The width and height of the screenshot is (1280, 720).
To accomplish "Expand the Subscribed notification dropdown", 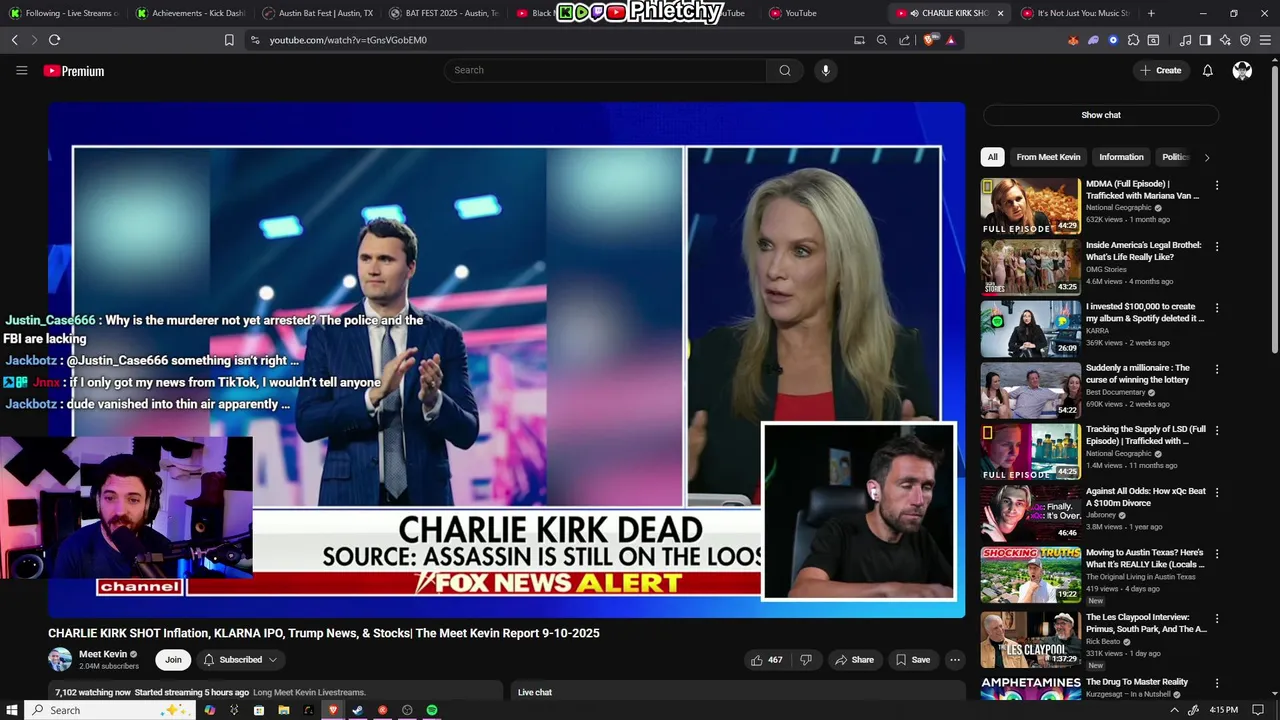I will pos(240,660).
